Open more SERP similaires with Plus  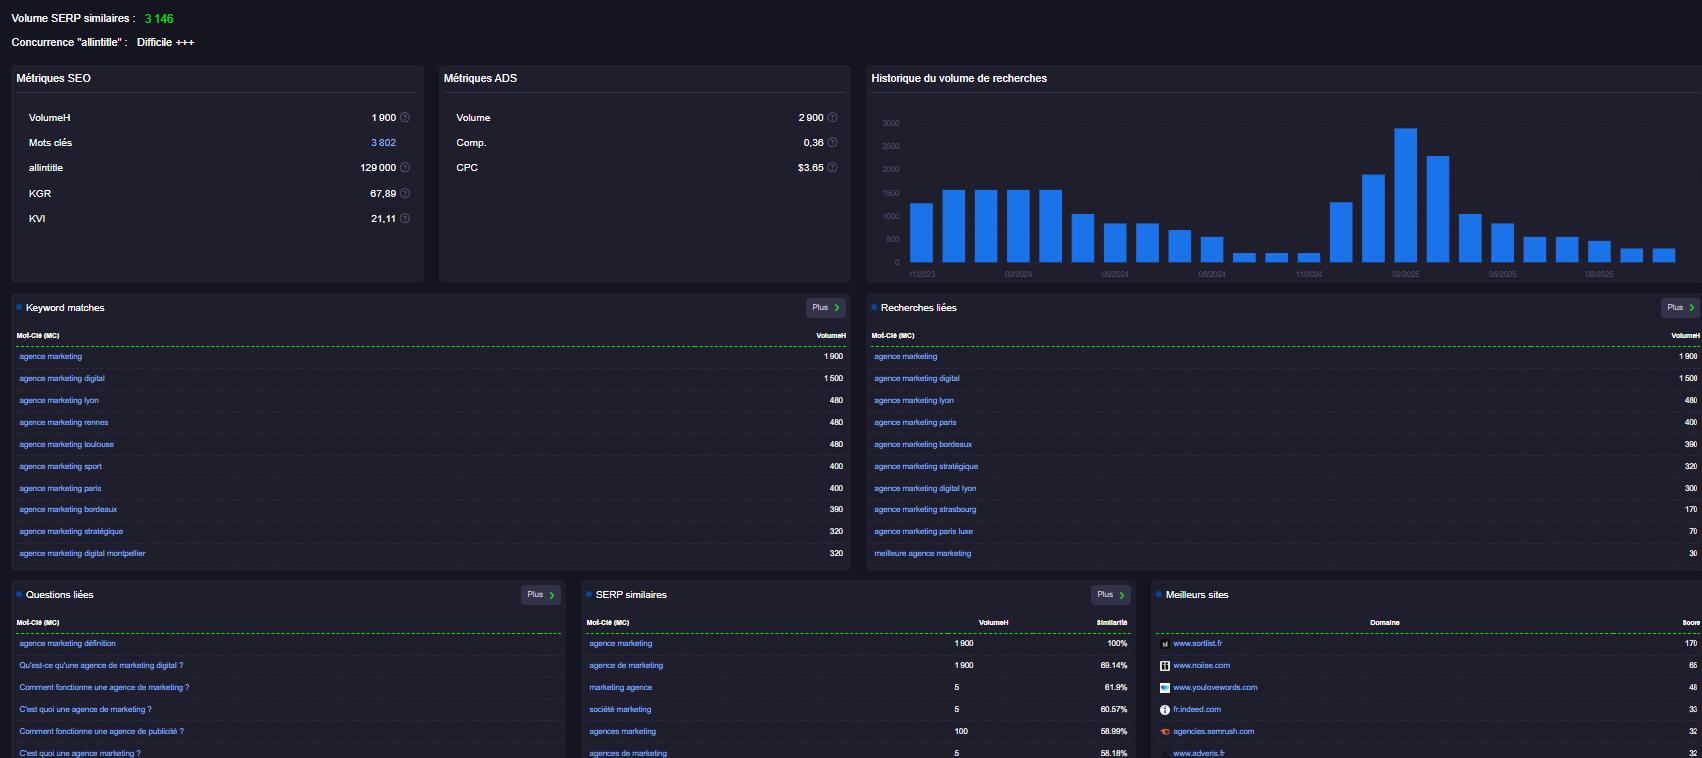tap(1110, 595)
